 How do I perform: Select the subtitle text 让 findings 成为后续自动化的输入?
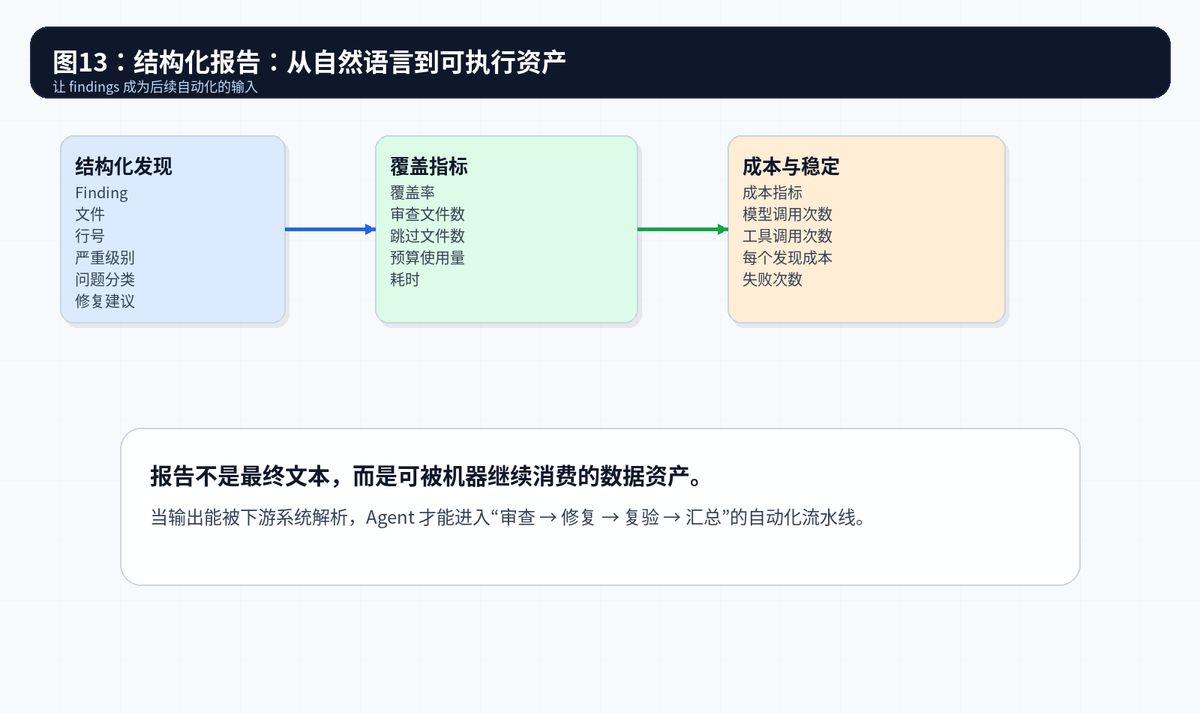coord(156,87)
